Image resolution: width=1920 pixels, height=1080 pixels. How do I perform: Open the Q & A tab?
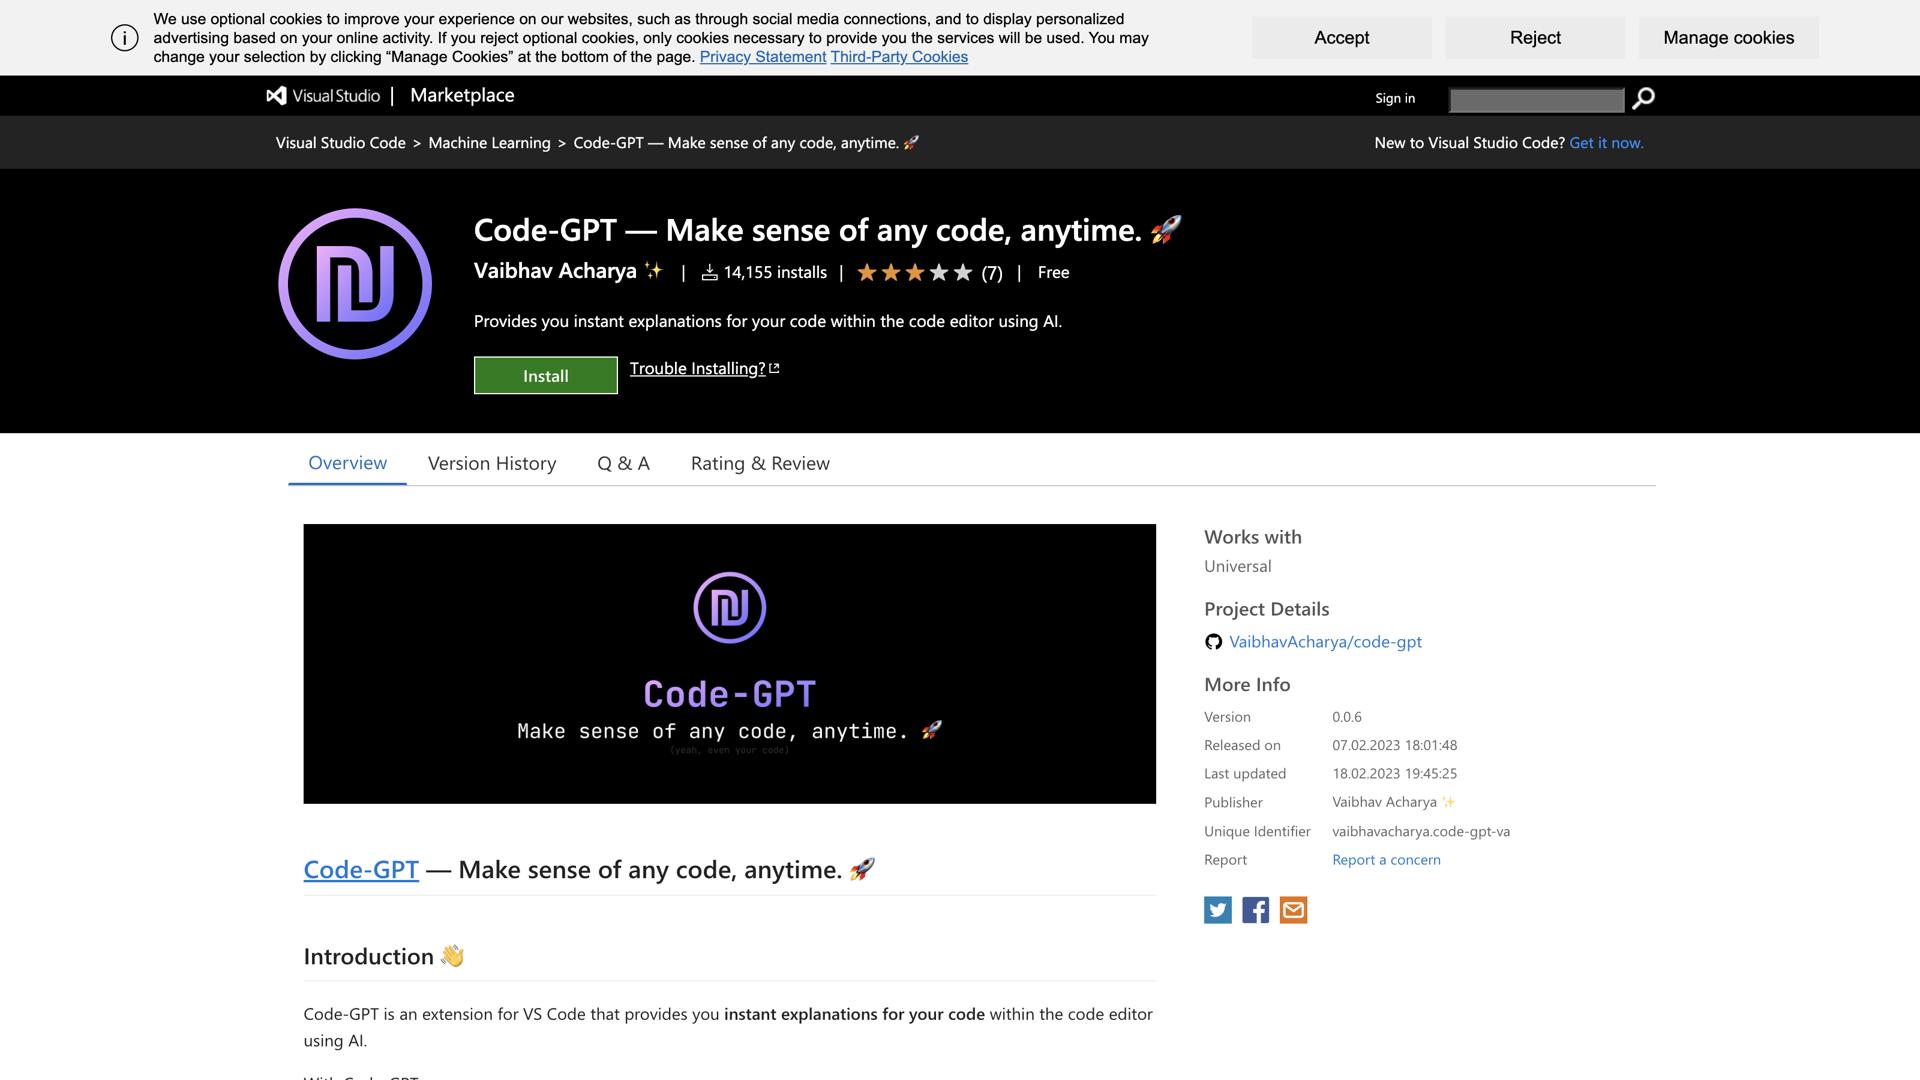pos(623,463)
